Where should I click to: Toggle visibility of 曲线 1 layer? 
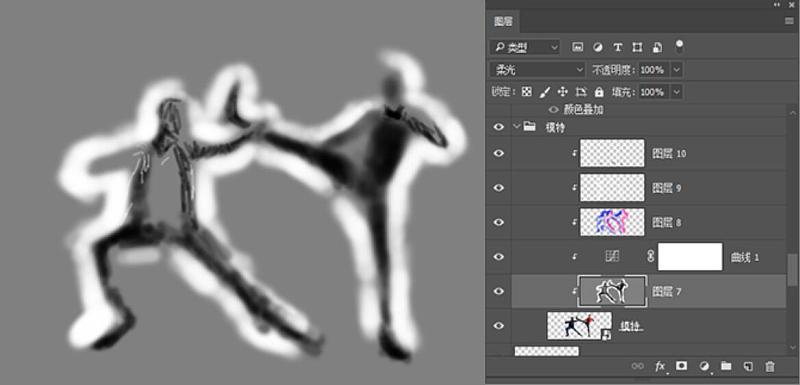coord(498,257)
